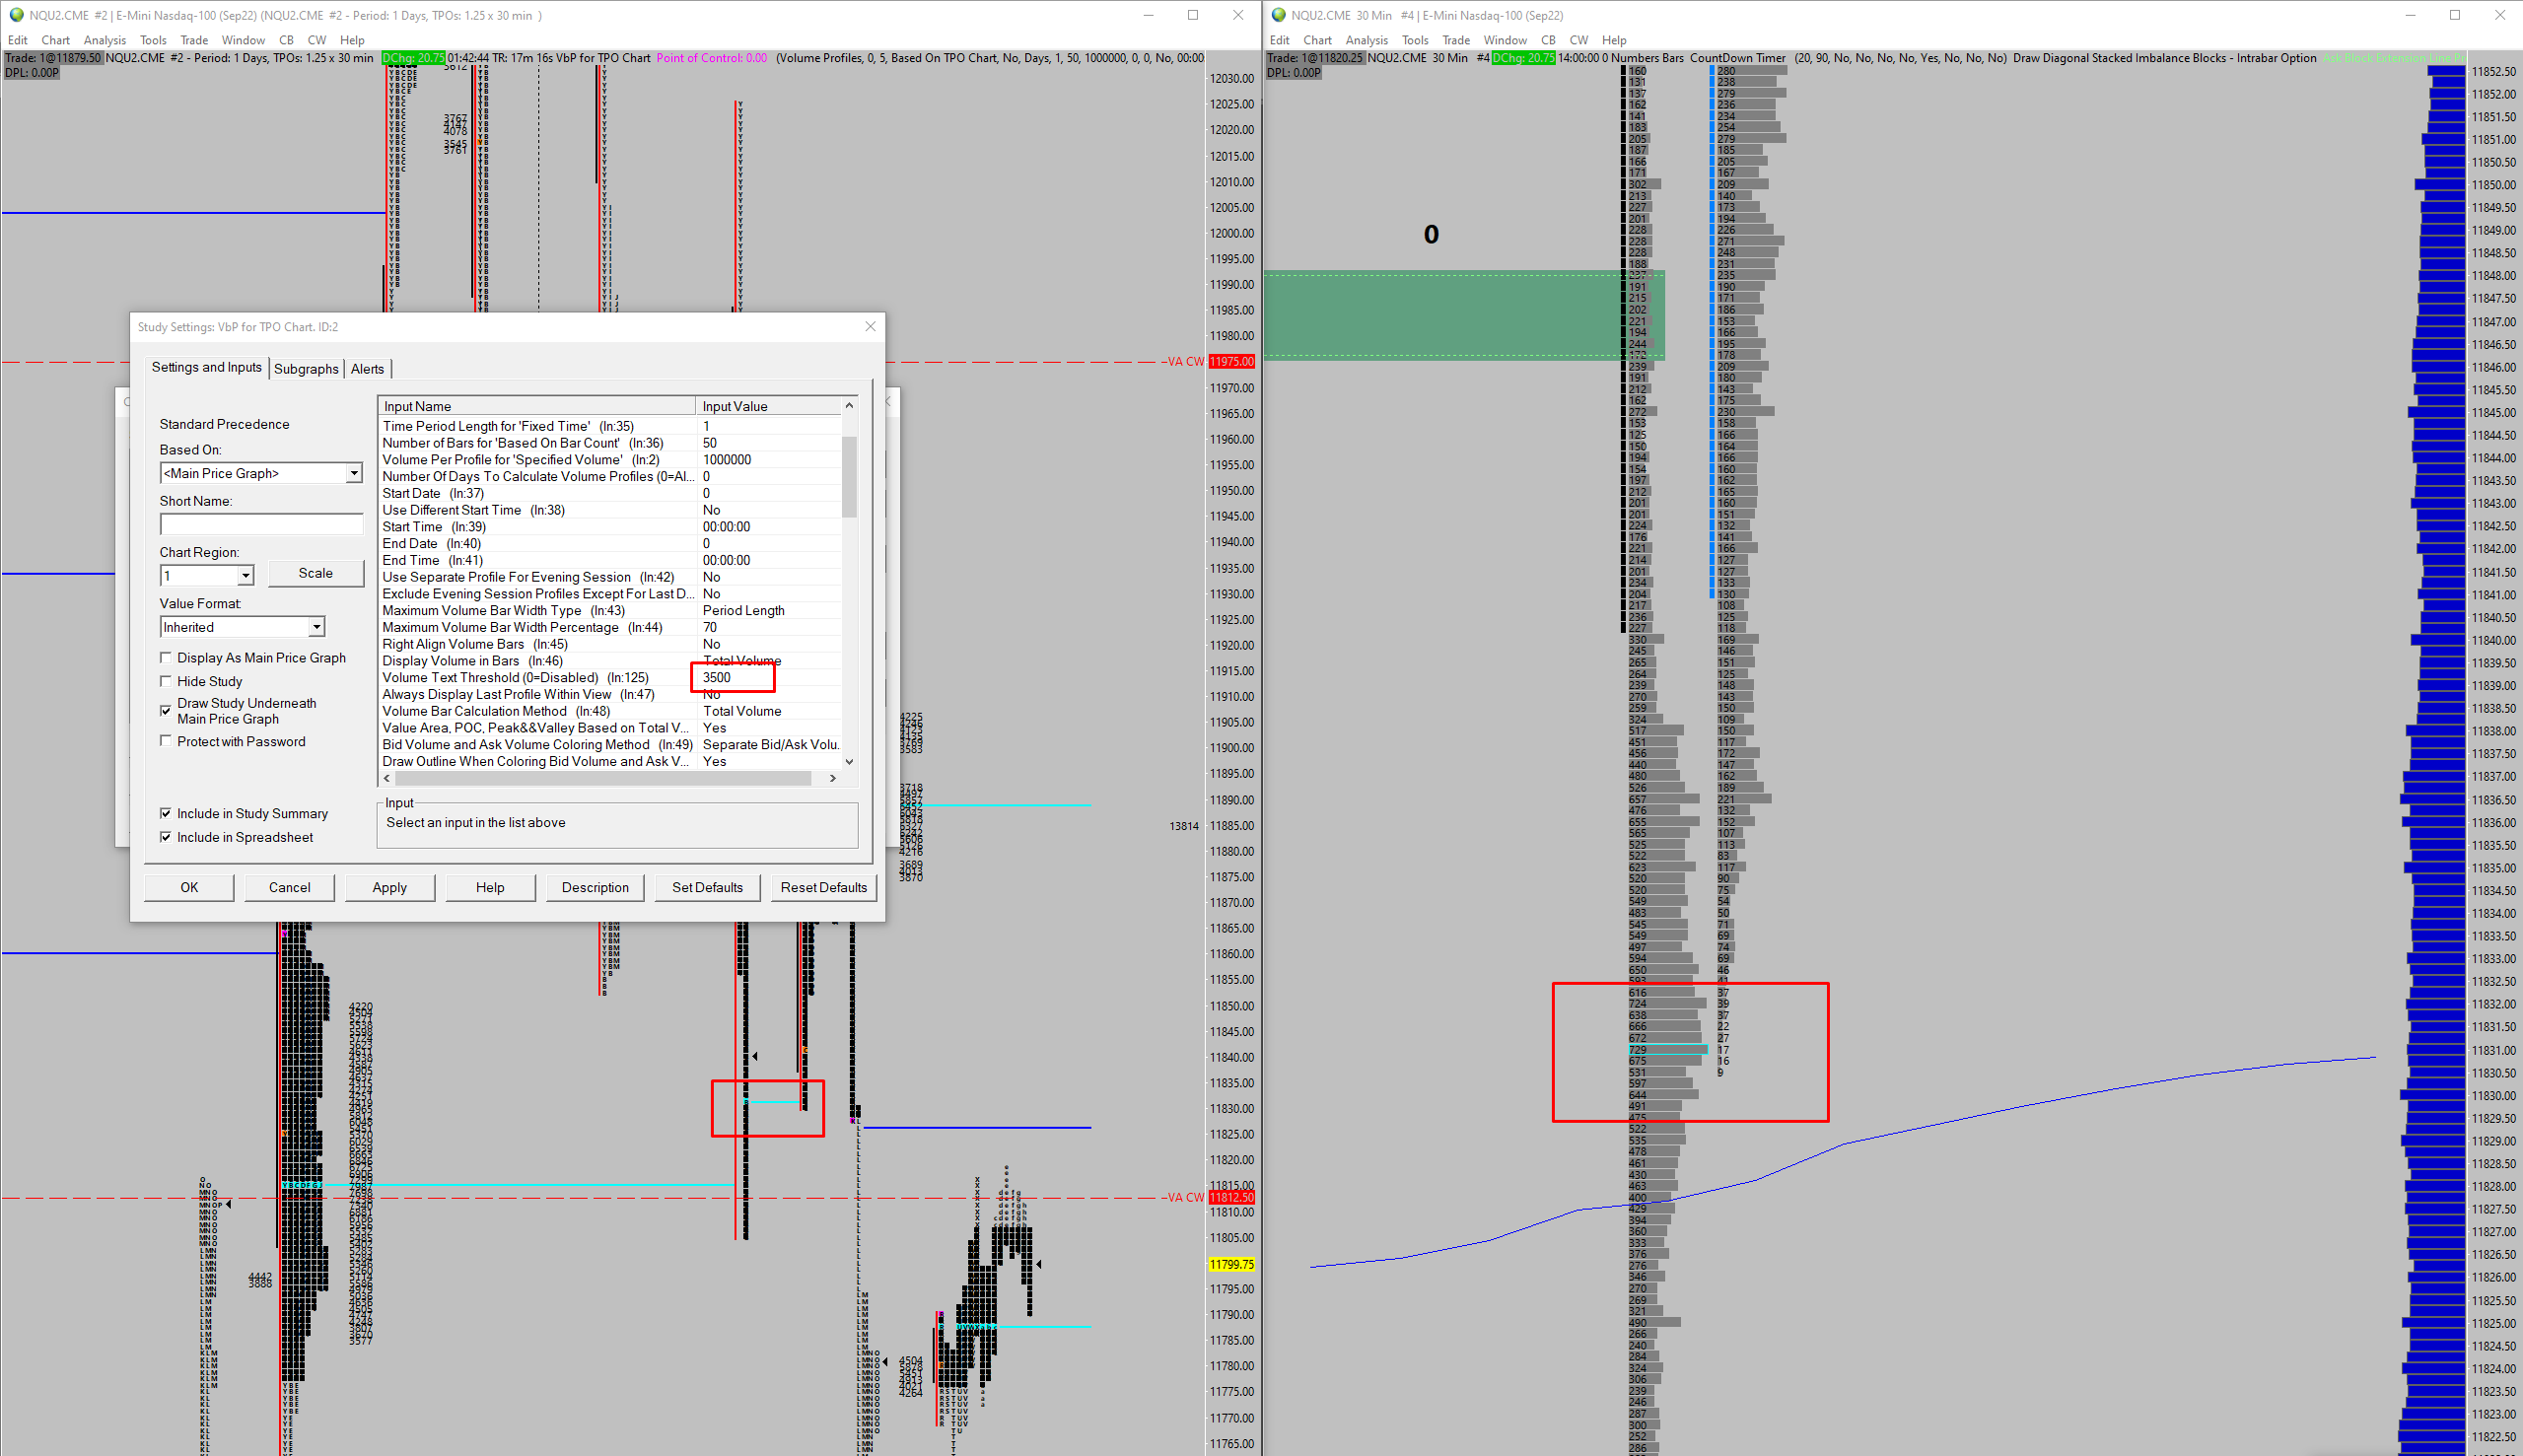
Task: Enable Display As Main Price Graph
Action: point(166,658)
